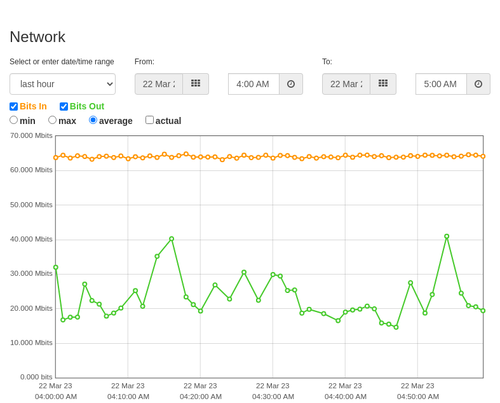Screen dimensions: 500x403
Task: Click the 04:20:00 AM x-axis label
Action: [201, 397]
